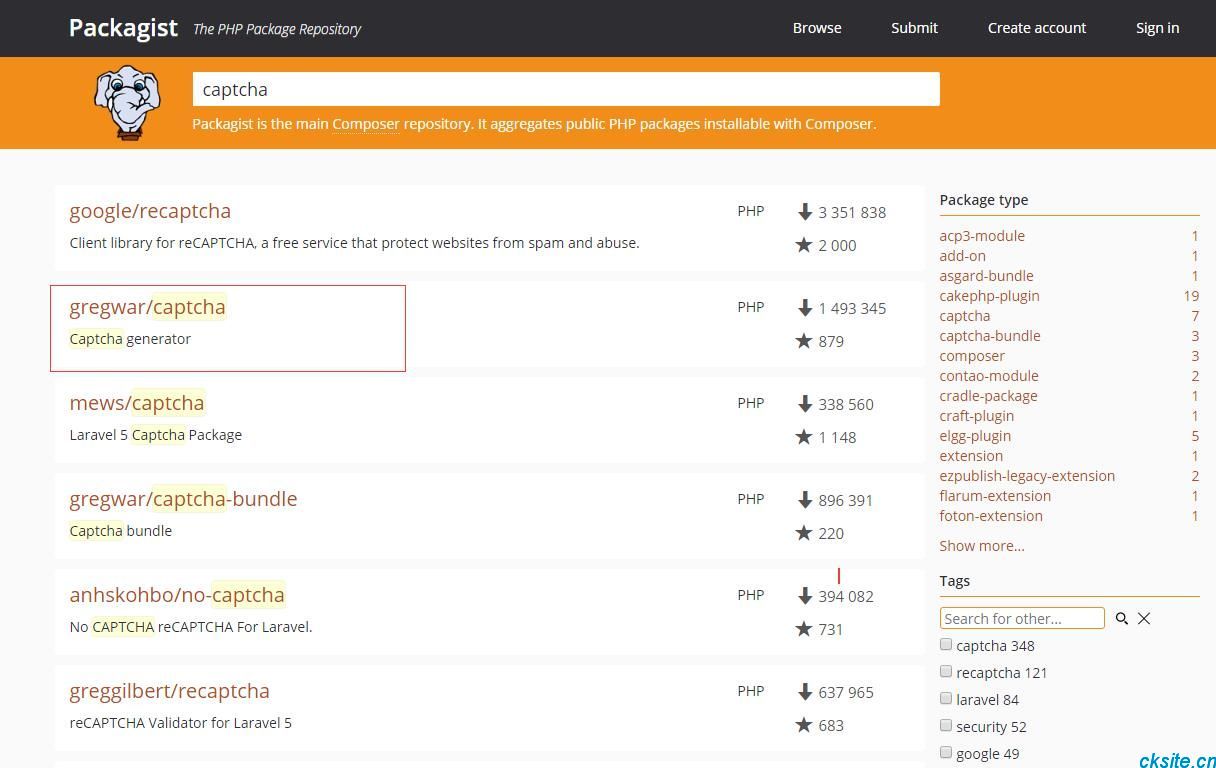The height and width of the screenshot is (768, 1216).
Task: Open the Submit page
Action: click(x=914, y=28)
